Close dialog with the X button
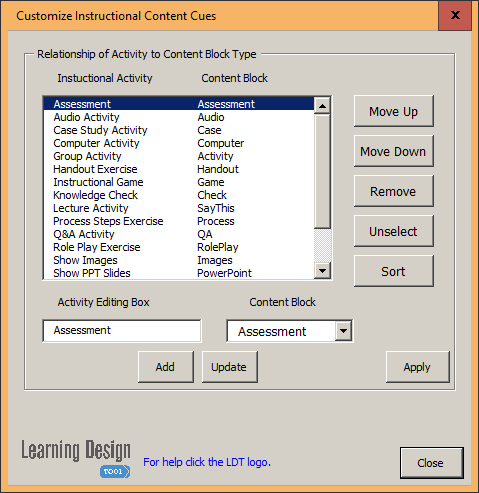 [x=455, y=15]
